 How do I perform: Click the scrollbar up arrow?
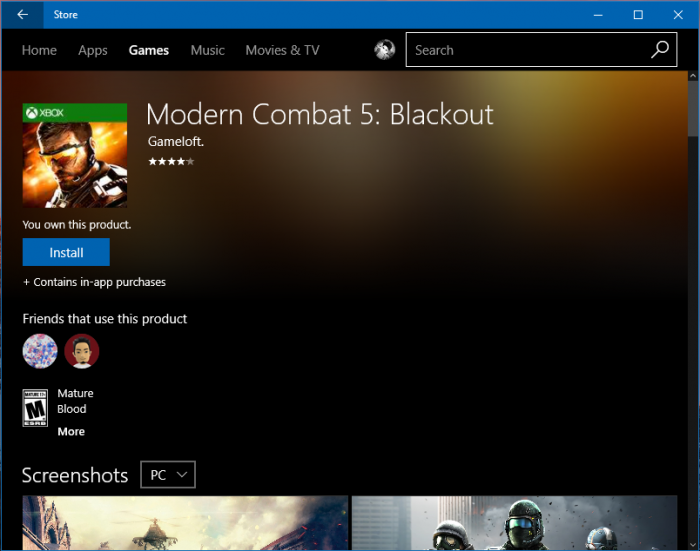(693, 76)
